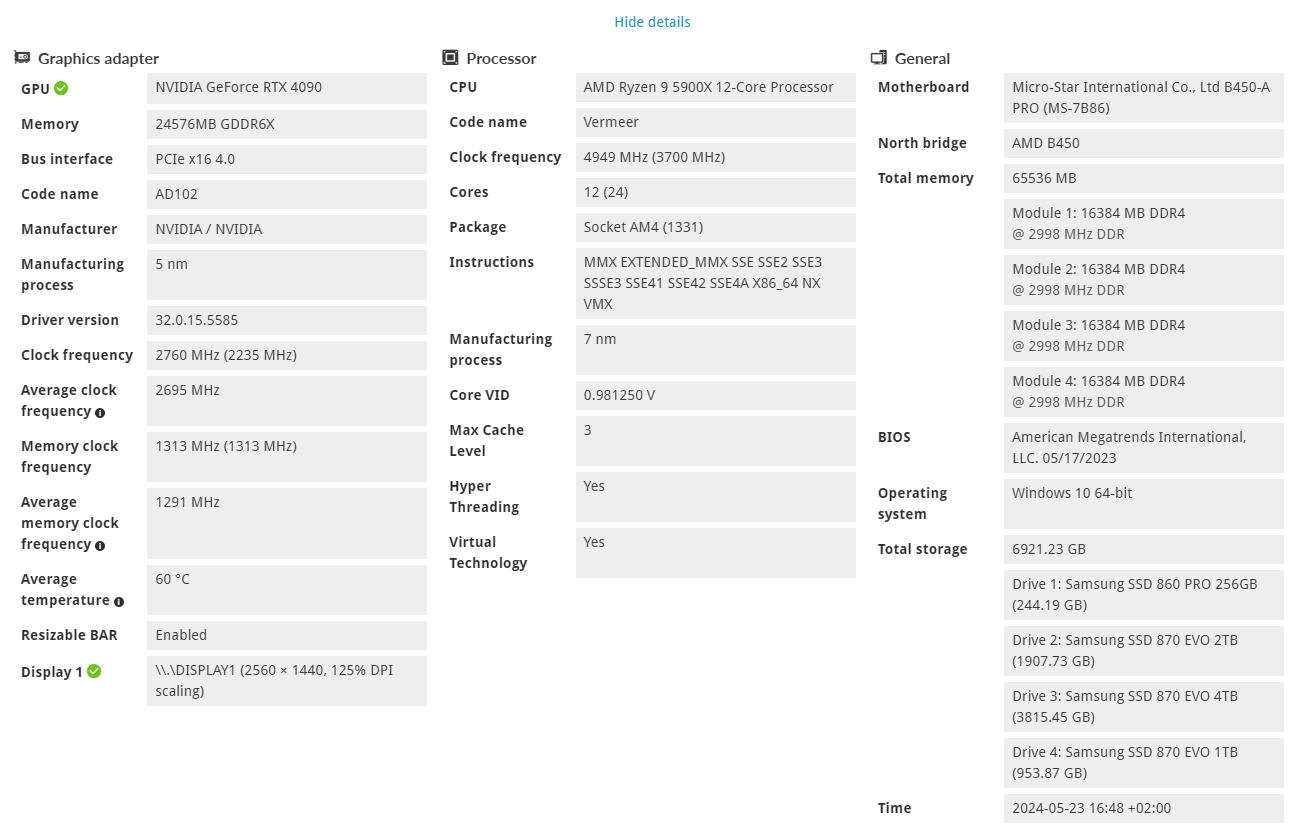The width and height of the screenshot is (1289, 828).
Task: Click the Module 4 memory entry
Action: point(1144,392)
